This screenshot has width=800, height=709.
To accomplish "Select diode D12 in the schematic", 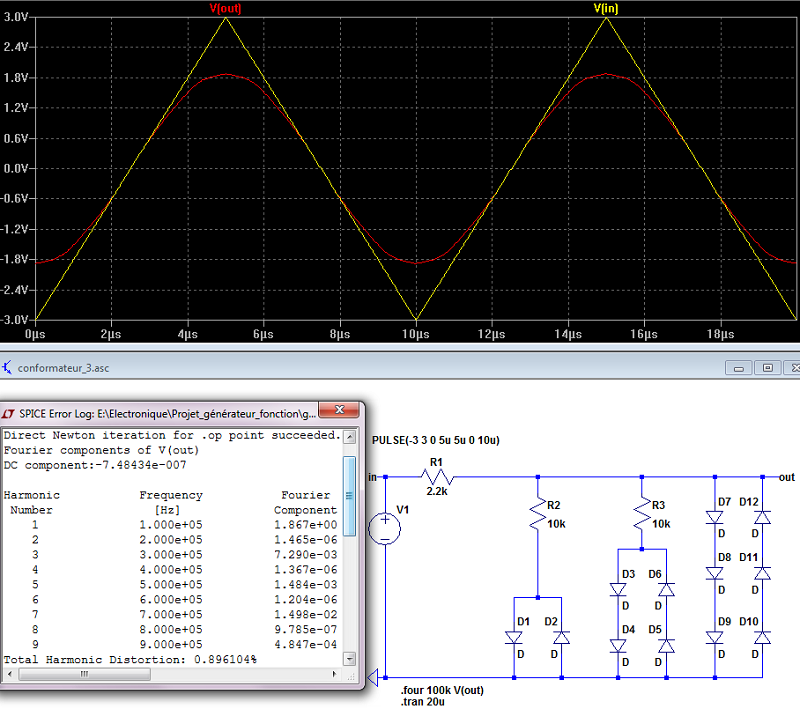I will 762,517.
